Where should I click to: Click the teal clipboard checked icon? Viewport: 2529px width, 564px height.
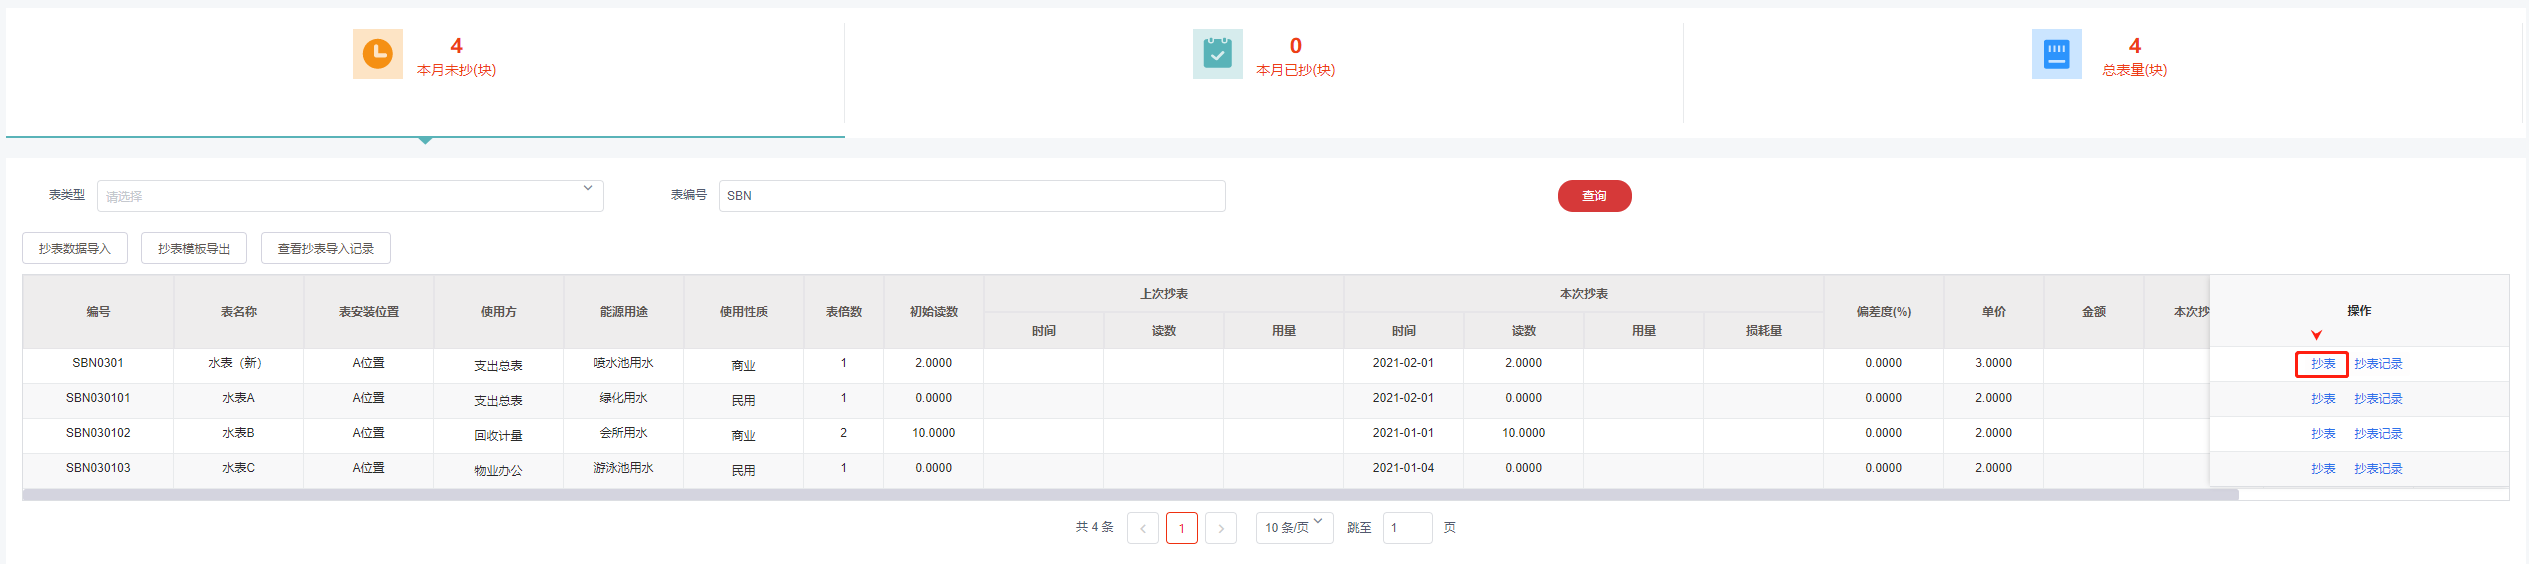[1217, 54]
